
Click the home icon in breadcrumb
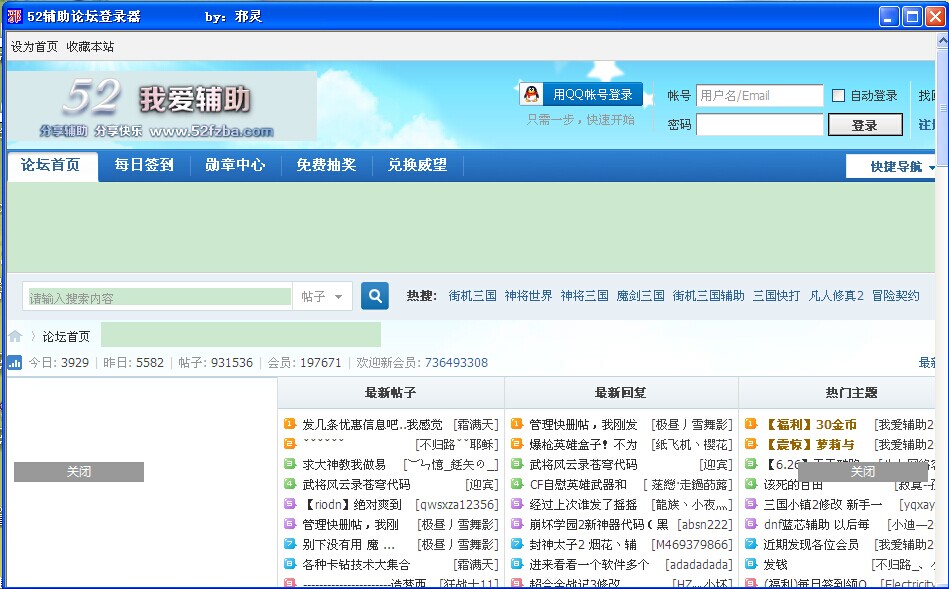point(15,336)
